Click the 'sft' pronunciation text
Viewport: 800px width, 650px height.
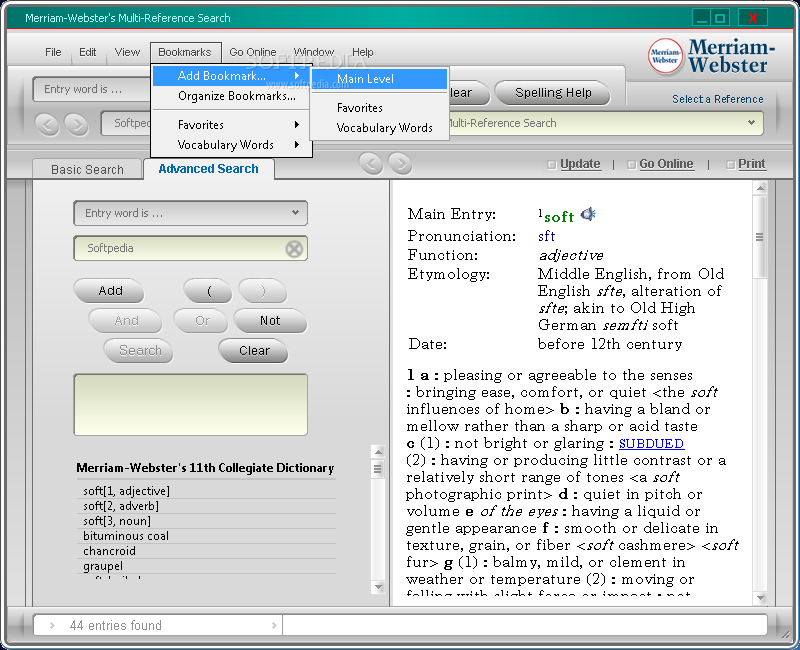[546, 236]
